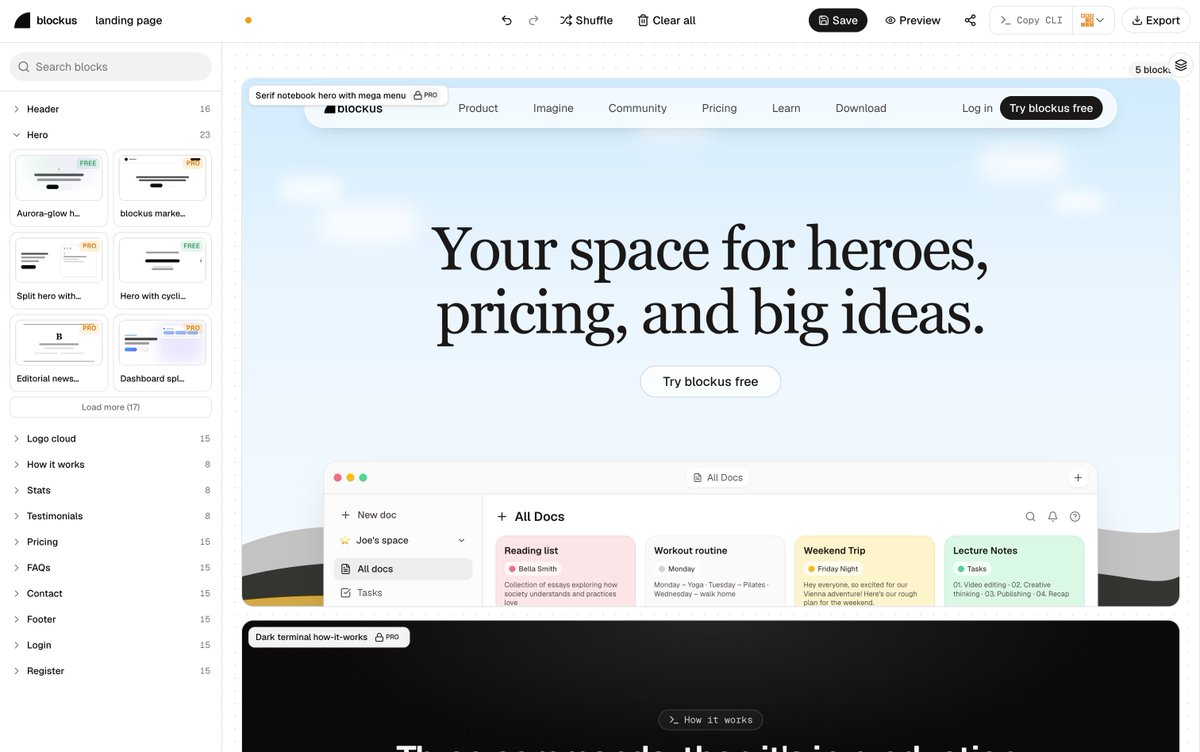Open the Workout routine card

point(715,571)
